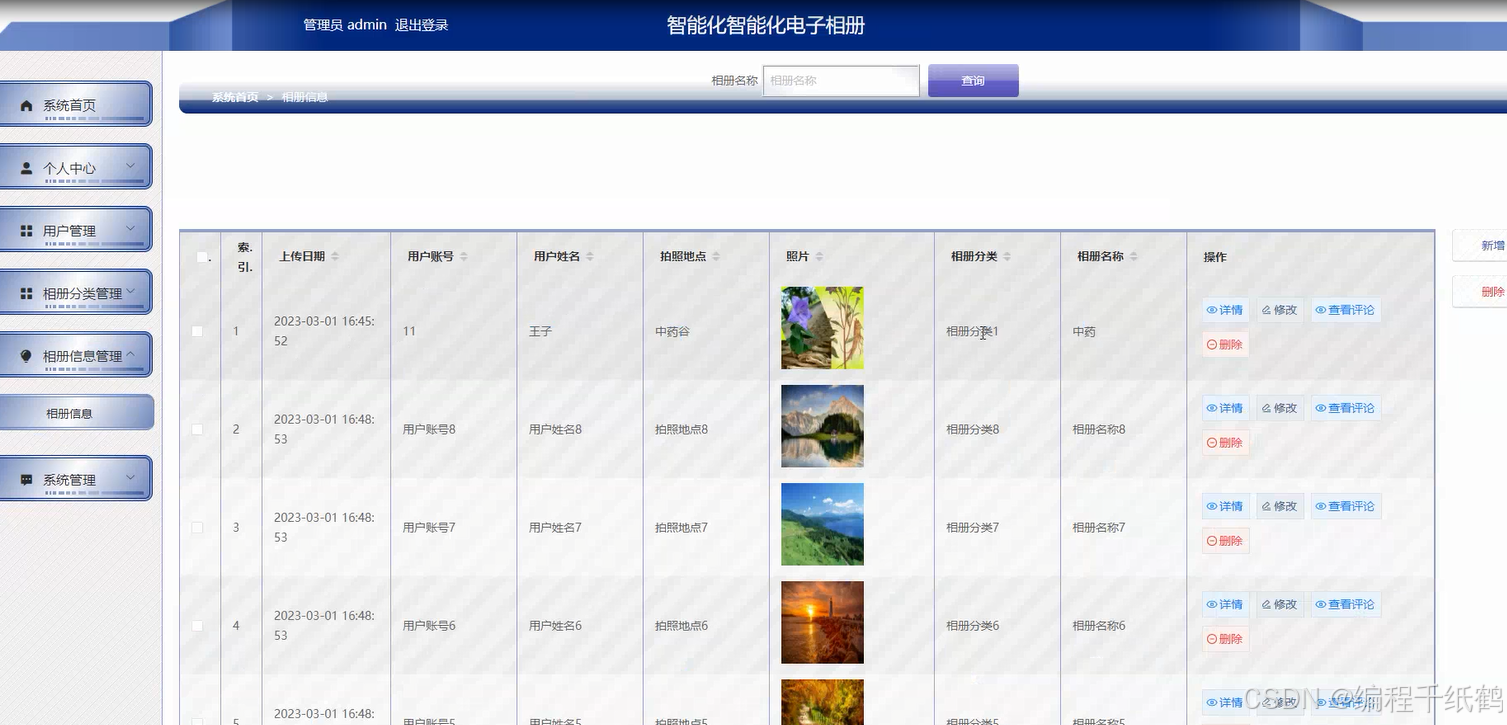The image size is (1507, 725).
Task: Check the checkbox for row 2
Action: [x=197, y=429]
